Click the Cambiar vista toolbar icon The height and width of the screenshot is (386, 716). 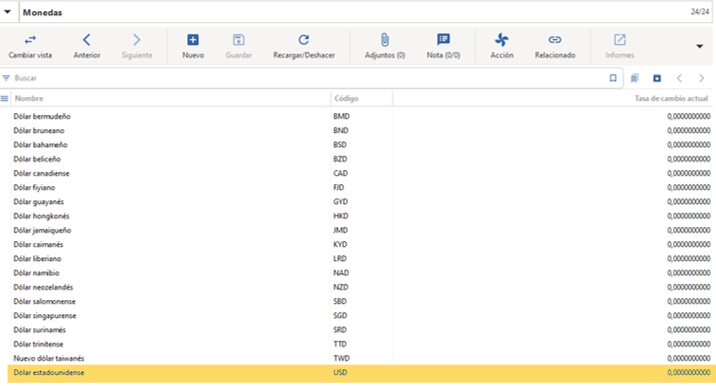30,40
